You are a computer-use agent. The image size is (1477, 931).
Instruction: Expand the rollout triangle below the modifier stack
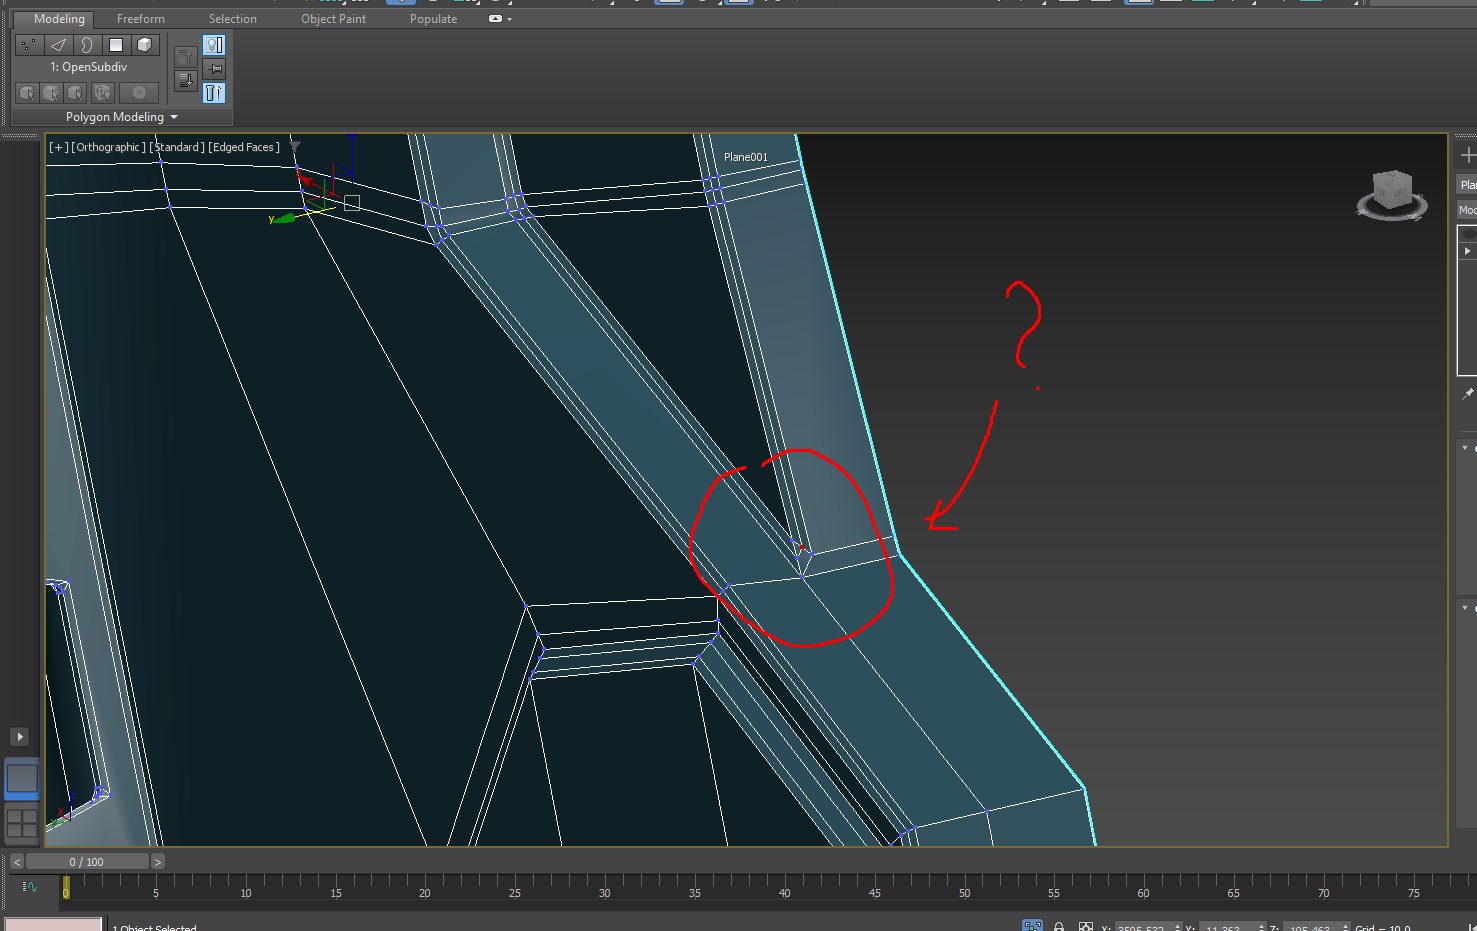[1465, 448]
